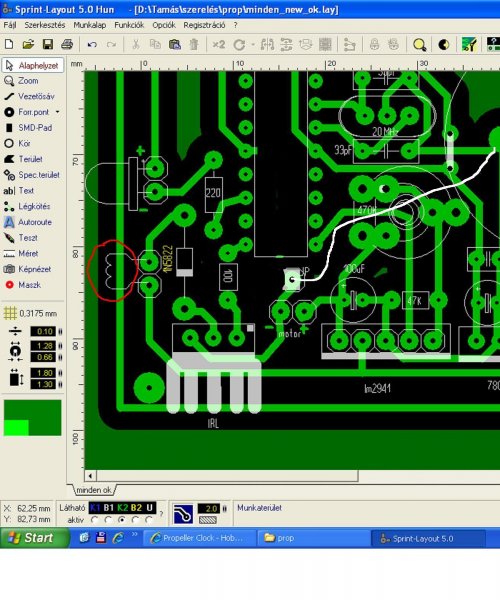Open the Szerkesztés menu

(45, 25)
